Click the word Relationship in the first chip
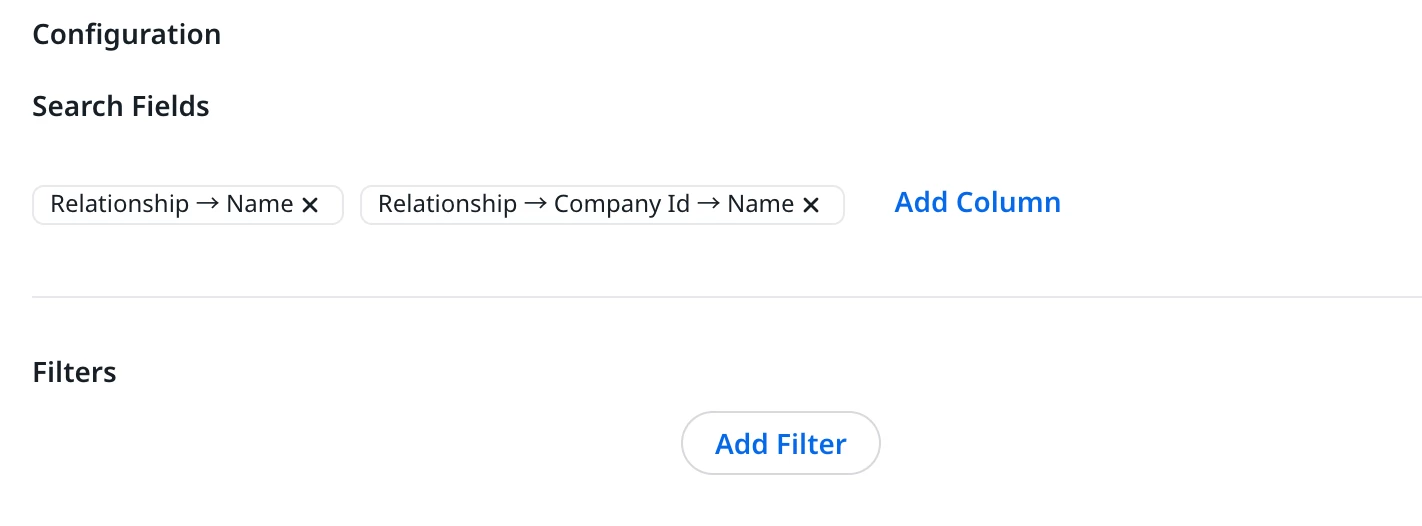 tap(120, 204)
